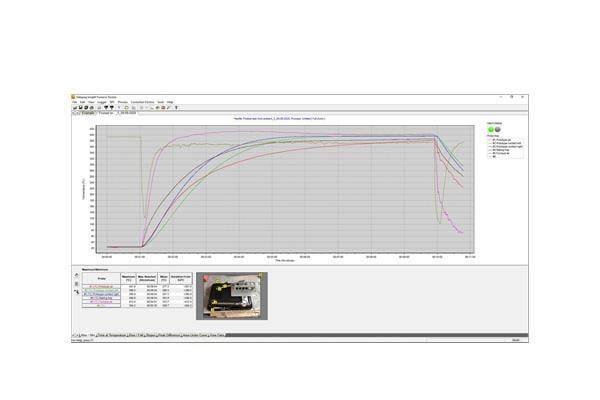Open the Tools menu

(x=161, y=102)
